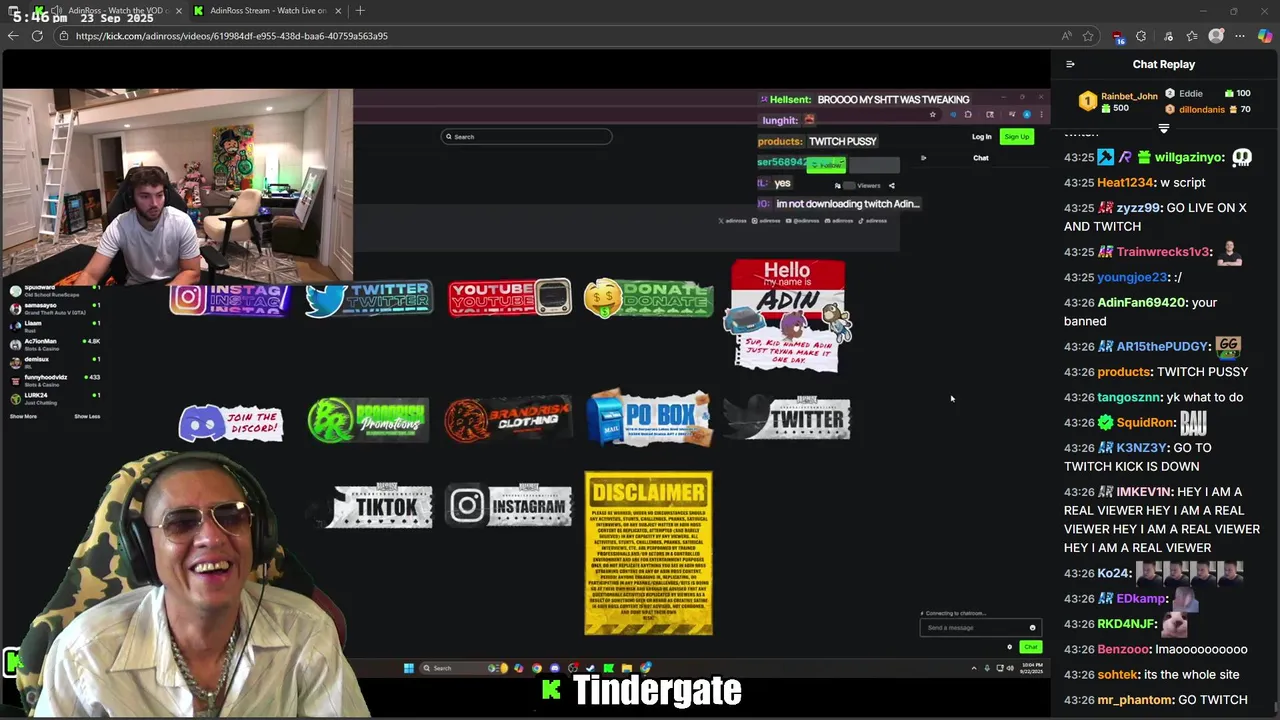
Task: Click the share icon next to Viewers
Action: pos(891,185)
